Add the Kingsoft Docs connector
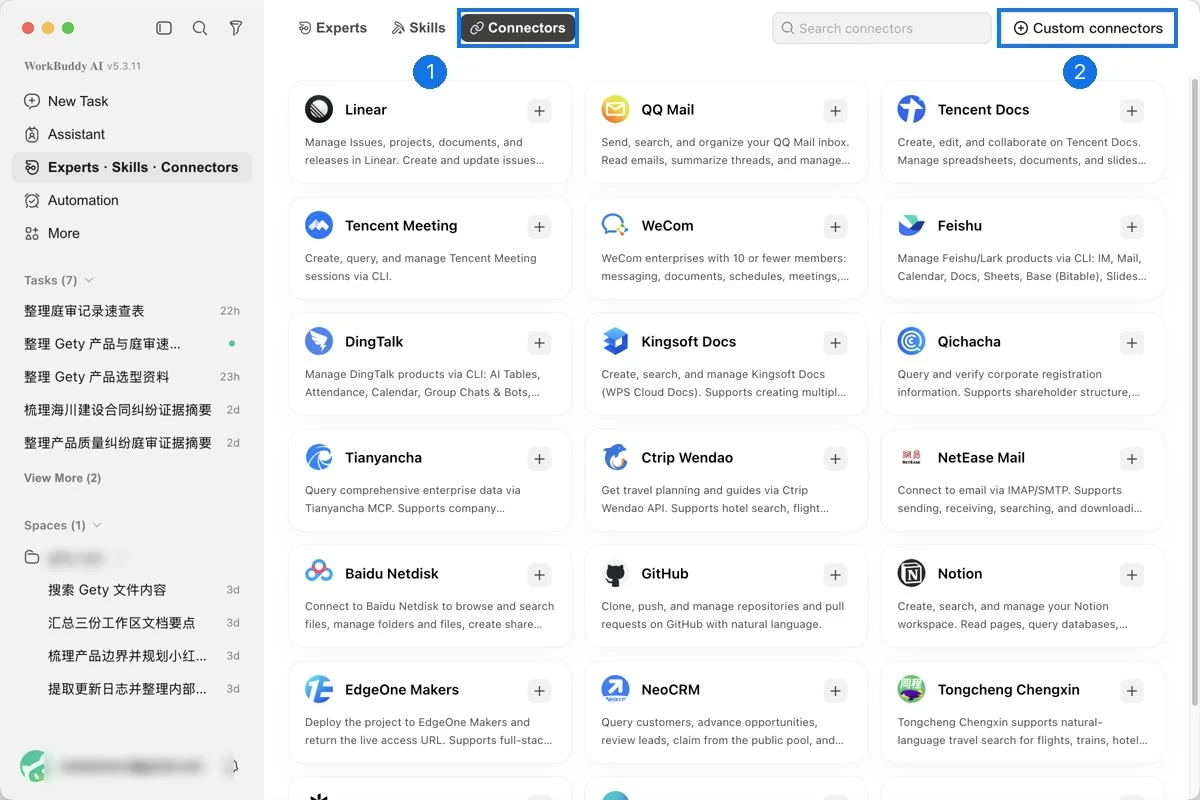1200x800 pixels. coord(836,343)
